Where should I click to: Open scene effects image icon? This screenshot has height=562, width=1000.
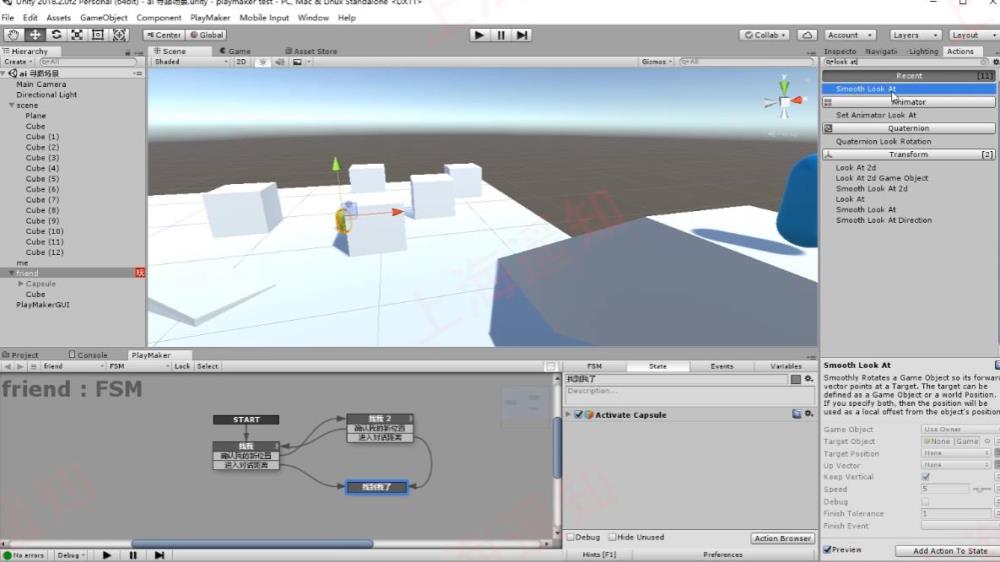[x=297, y=62]
